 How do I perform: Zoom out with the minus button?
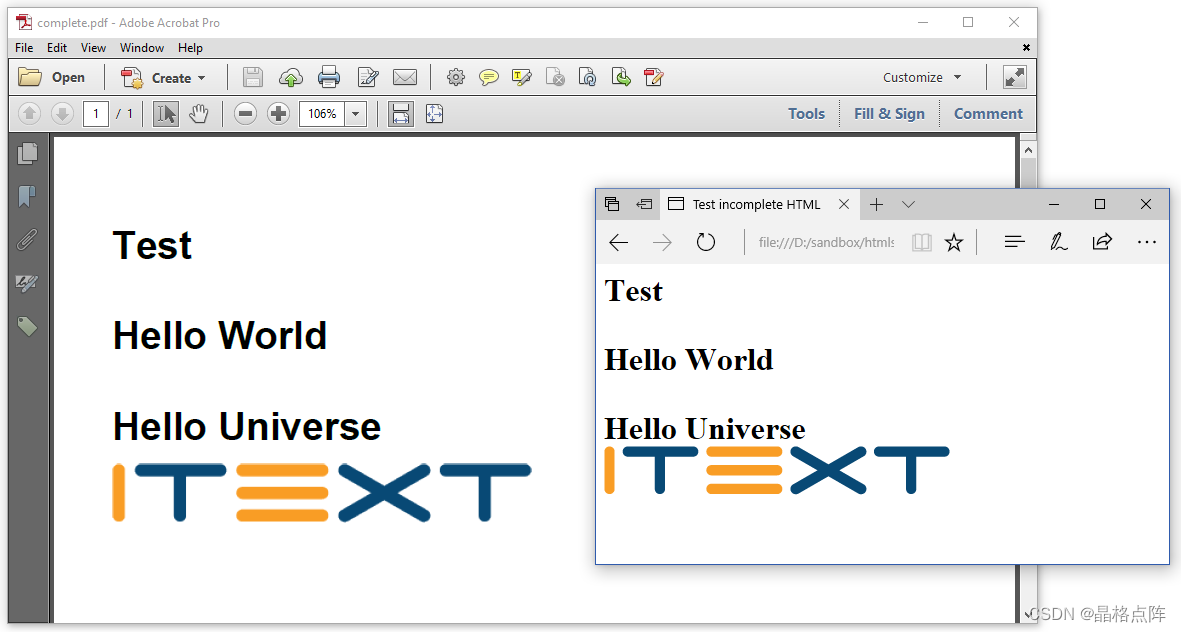246,114
